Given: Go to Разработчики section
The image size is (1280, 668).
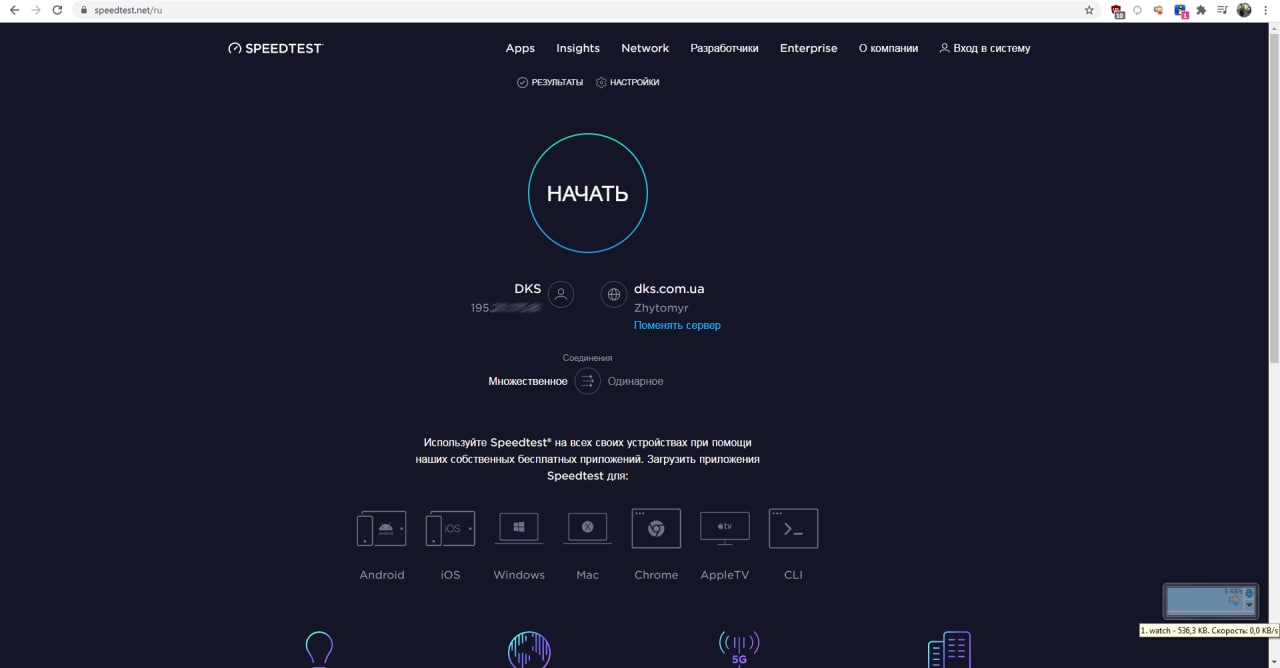Looking at the screenshot, I should coord(724,48).
